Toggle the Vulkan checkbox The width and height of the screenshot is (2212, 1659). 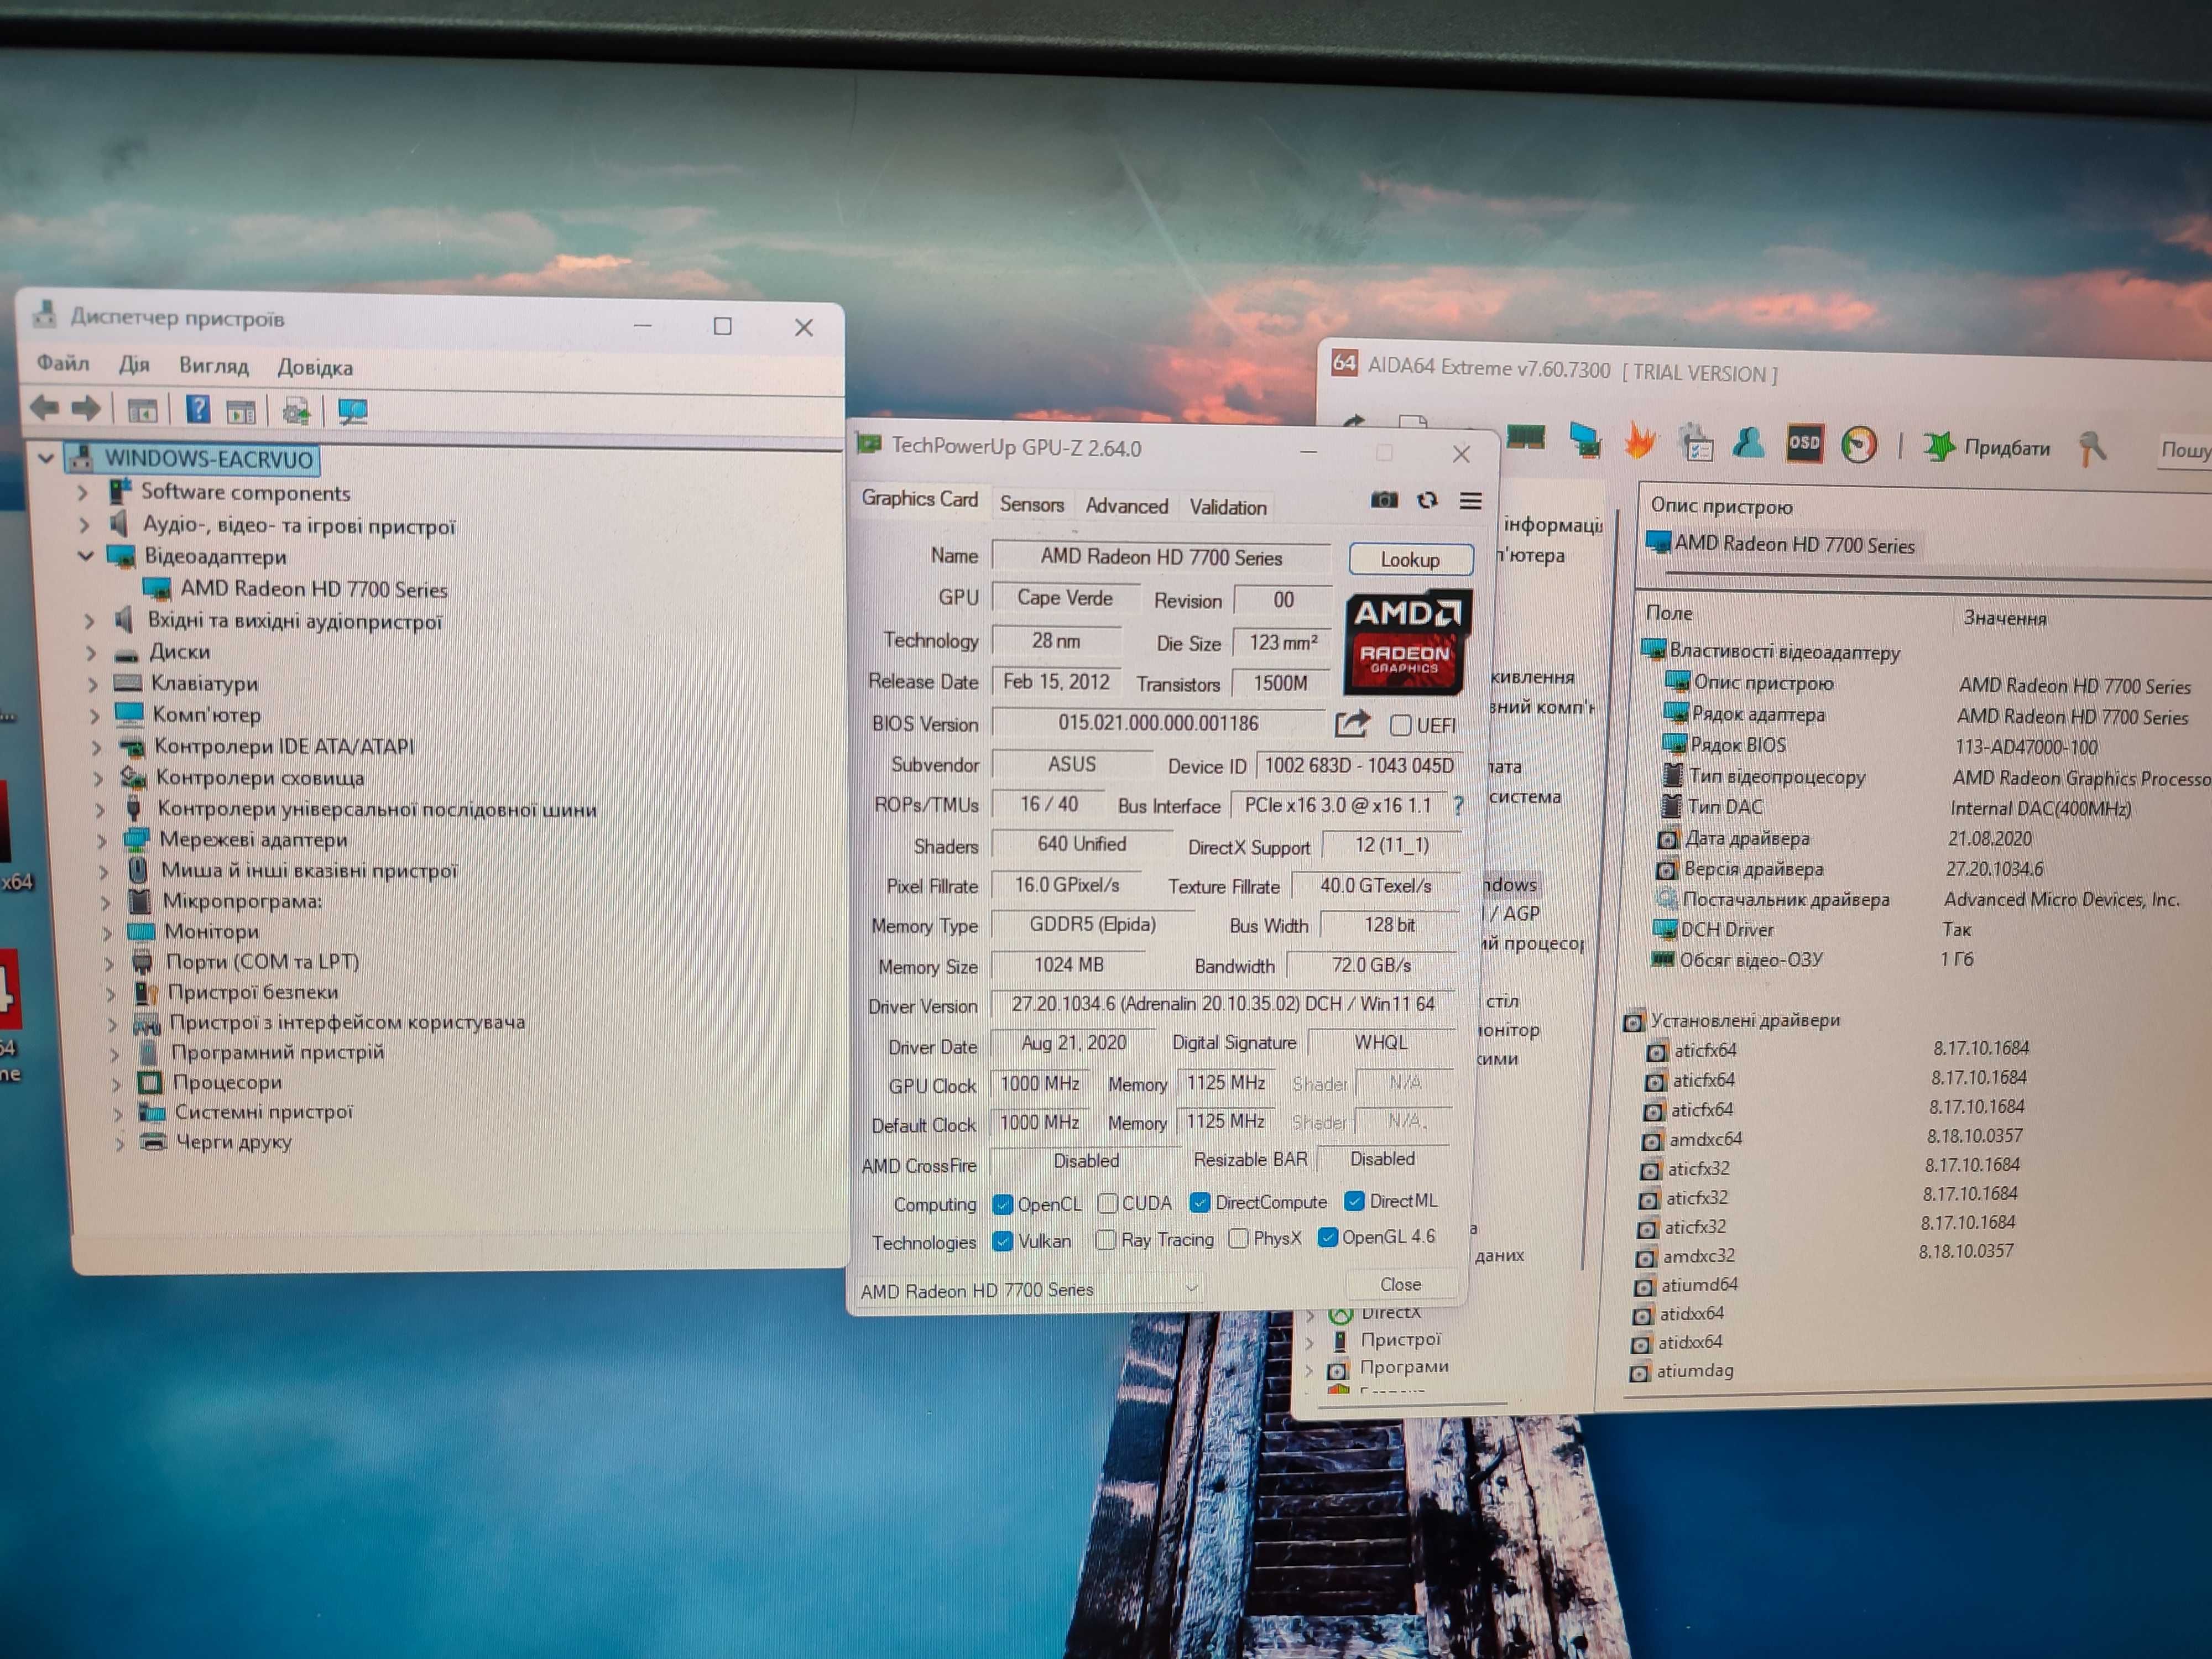tap(1002, 1241)
